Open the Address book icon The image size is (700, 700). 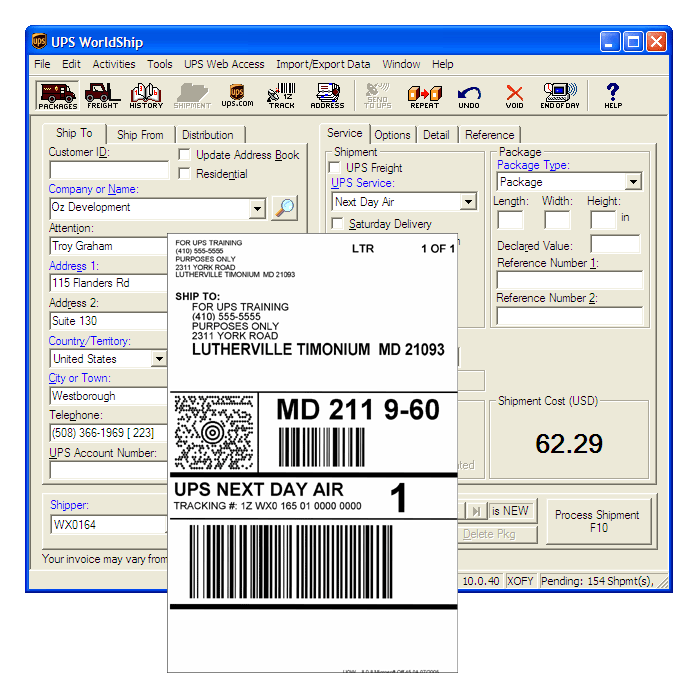click(327, 96)
